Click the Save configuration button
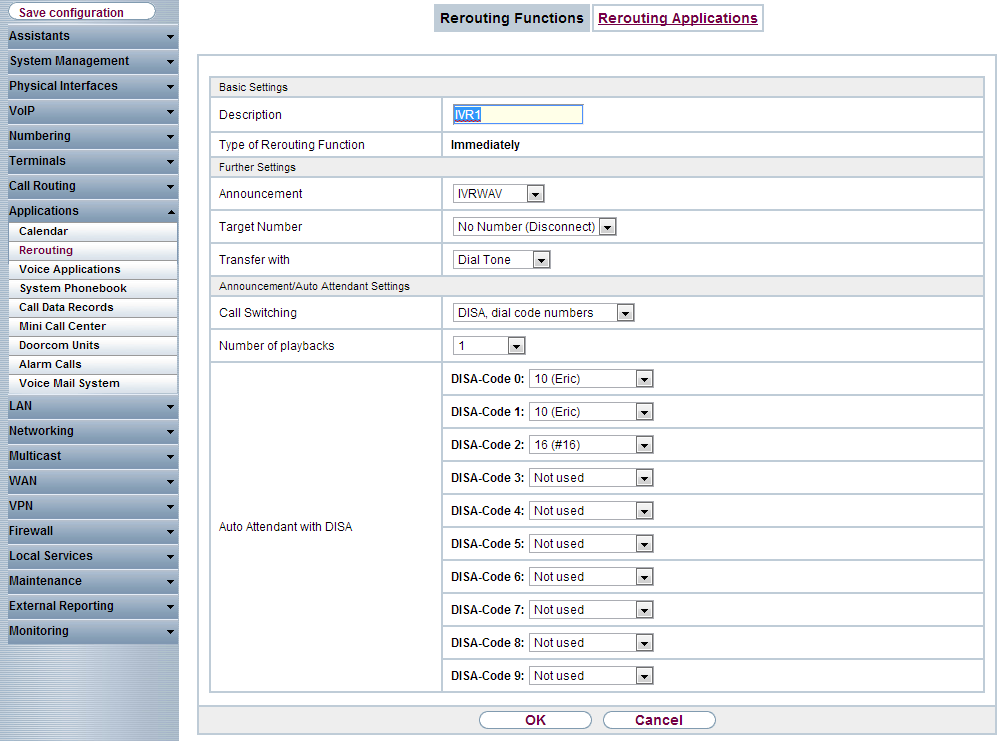This screenshot has height=741, width=1003. tap(82, 12)
